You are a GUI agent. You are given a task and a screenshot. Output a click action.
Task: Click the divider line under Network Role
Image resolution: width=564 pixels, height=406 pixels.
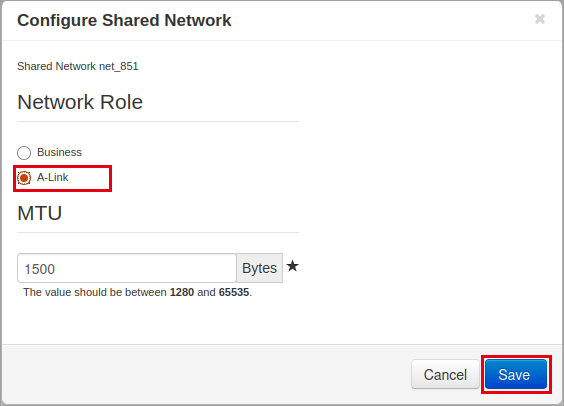pos(158,122)
